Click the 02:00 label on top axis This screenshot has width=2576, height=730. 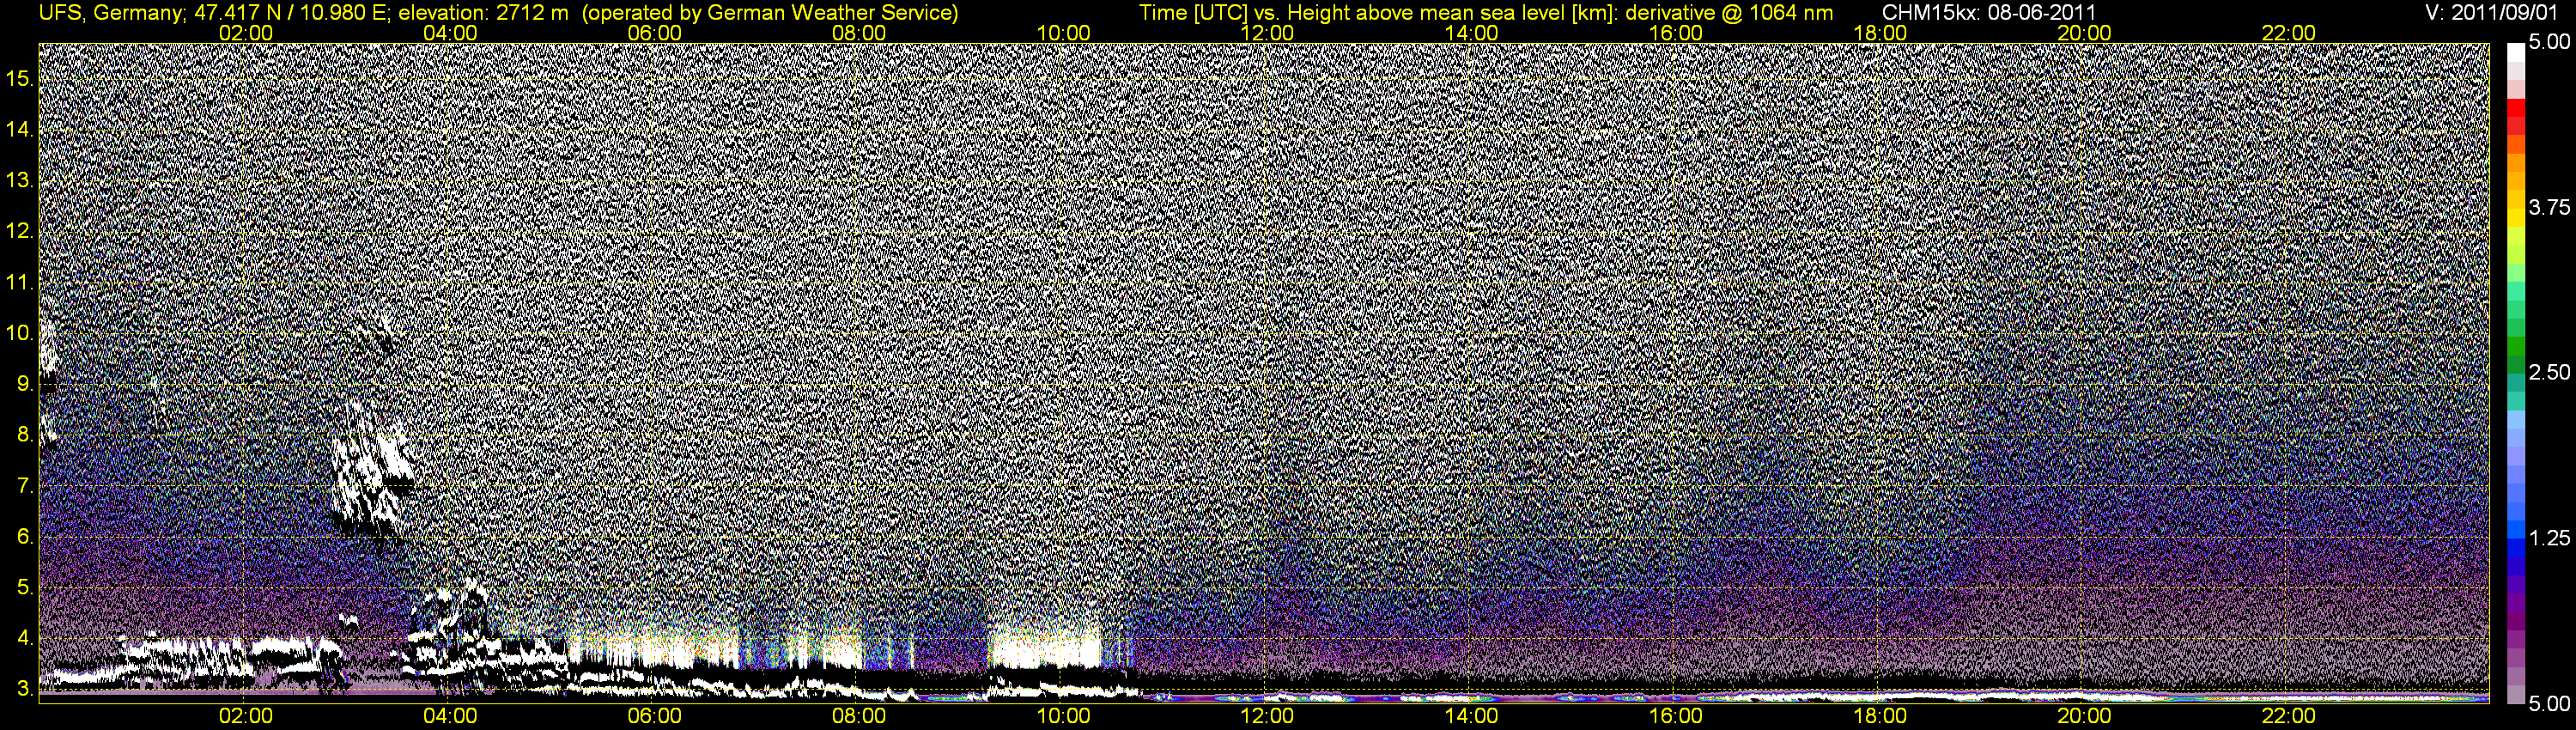(246, 33)
